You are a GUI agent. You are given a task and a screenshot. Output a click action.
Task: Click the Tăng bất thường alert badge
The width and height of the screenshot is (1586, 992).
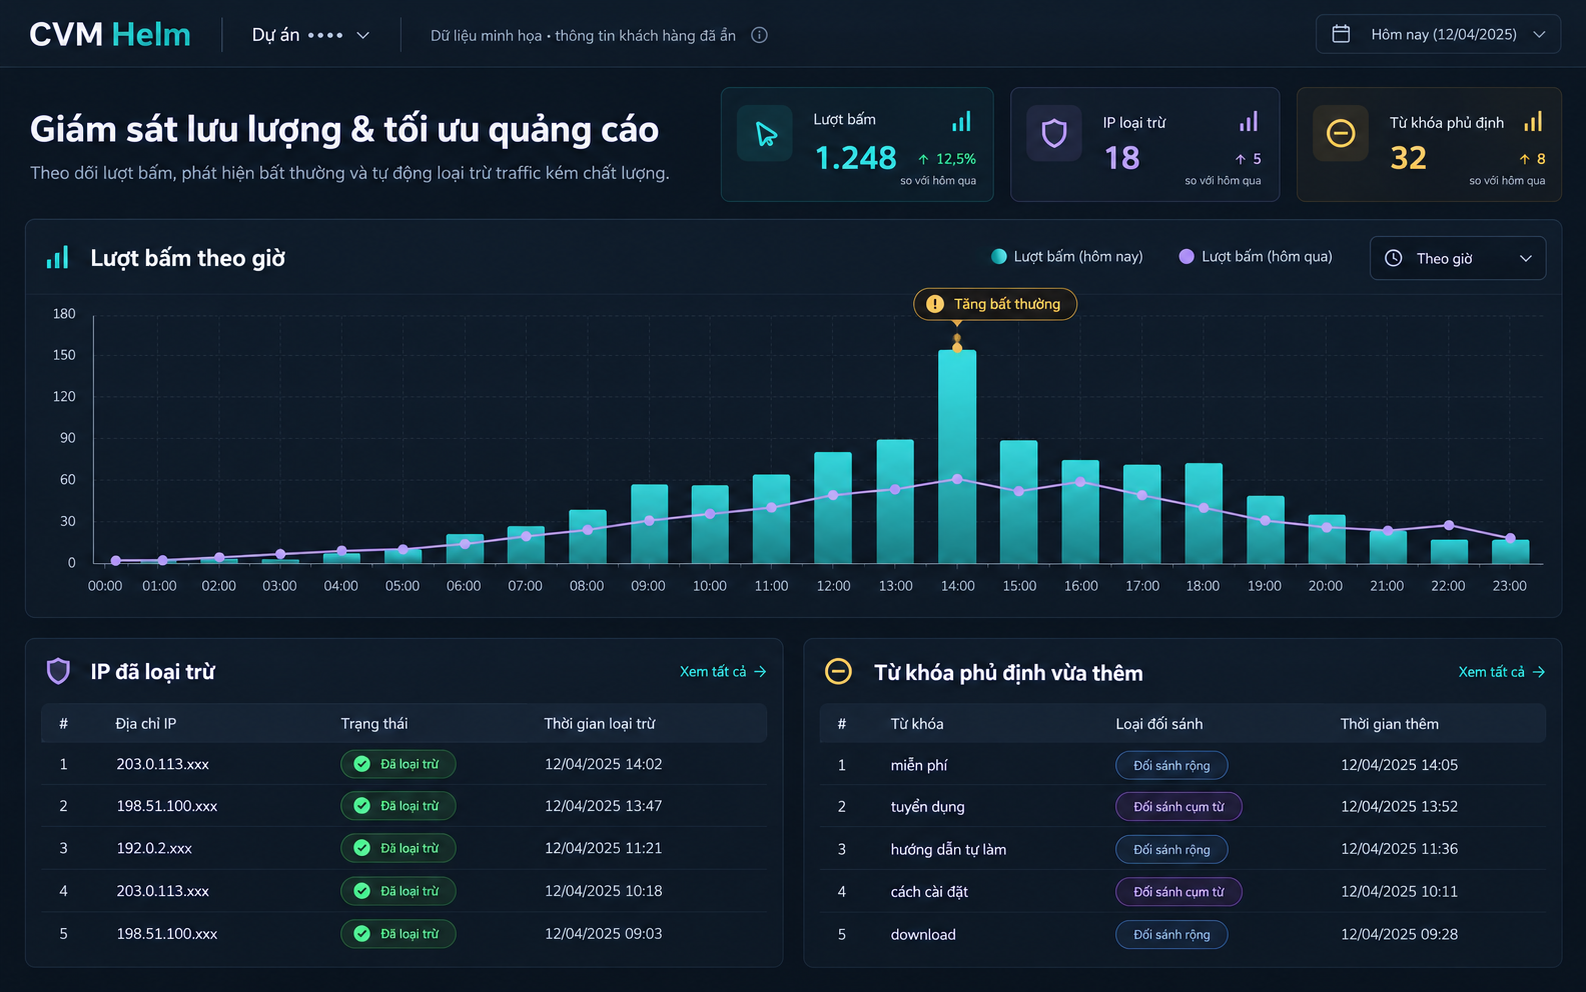995,304
